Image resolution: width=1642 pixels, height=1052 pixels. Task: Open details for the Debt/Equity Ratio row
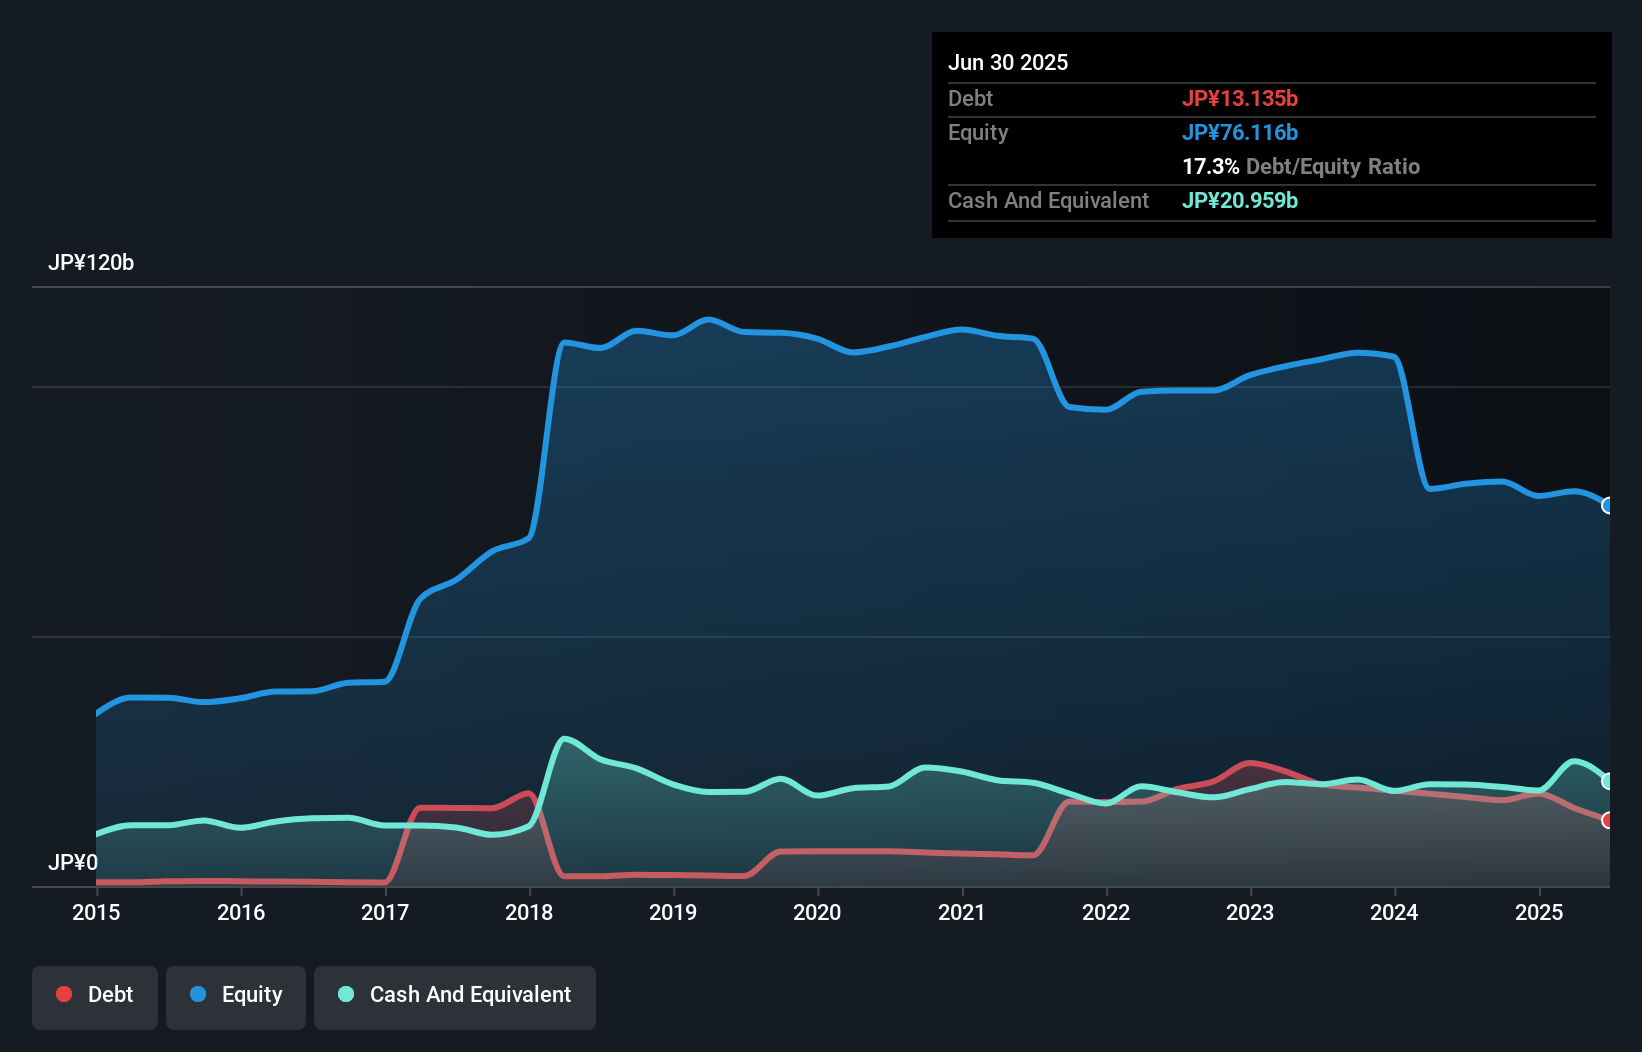pos(1301,167)
